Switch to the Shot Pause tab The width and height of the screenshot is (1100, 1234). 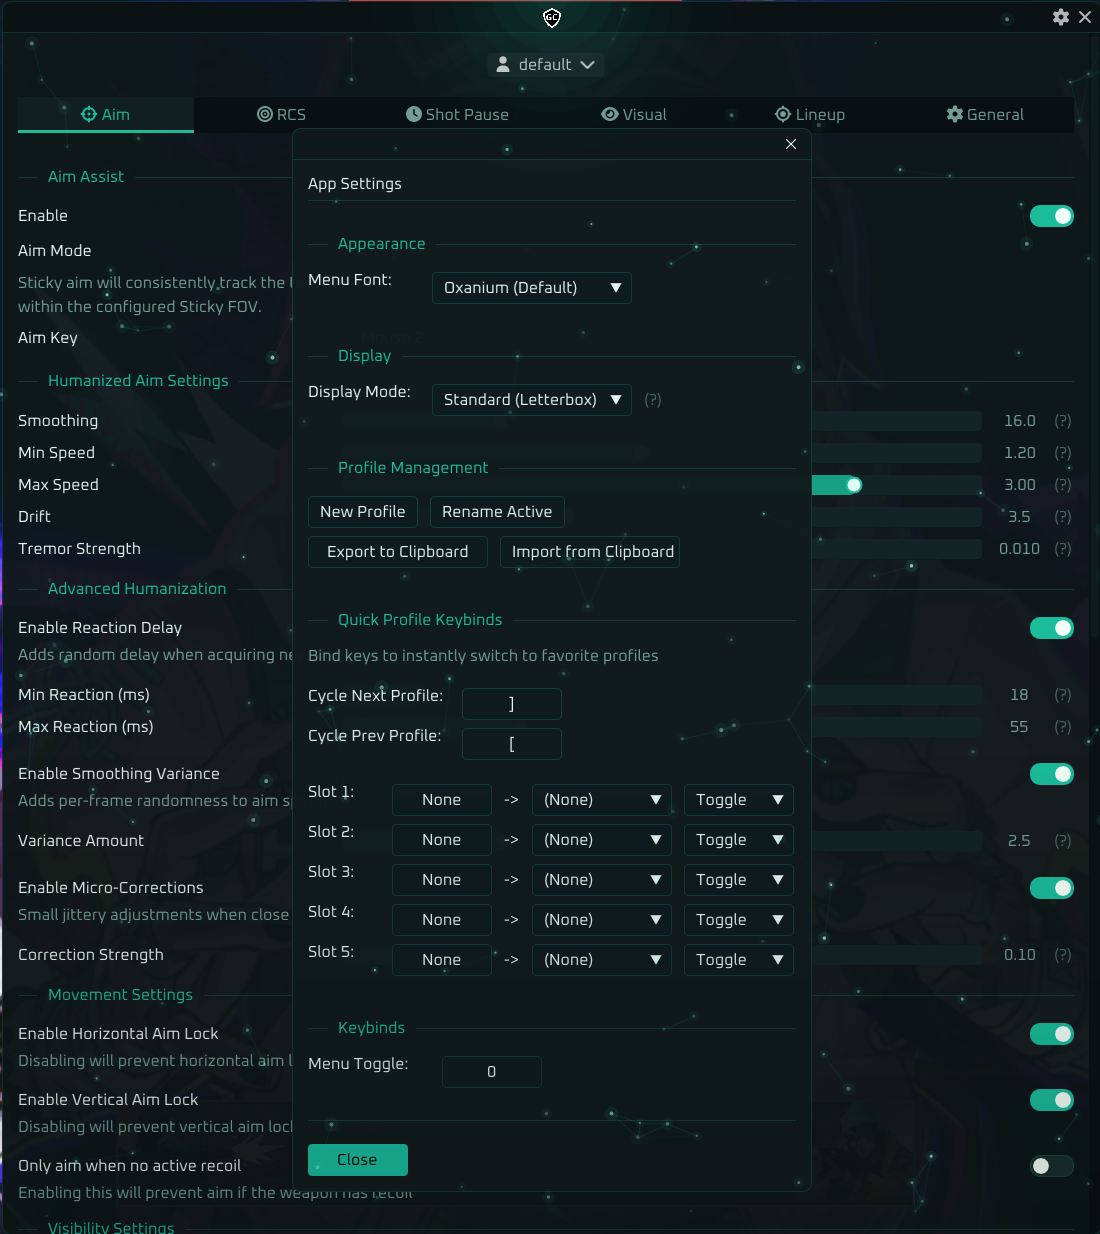click(458, 114)
